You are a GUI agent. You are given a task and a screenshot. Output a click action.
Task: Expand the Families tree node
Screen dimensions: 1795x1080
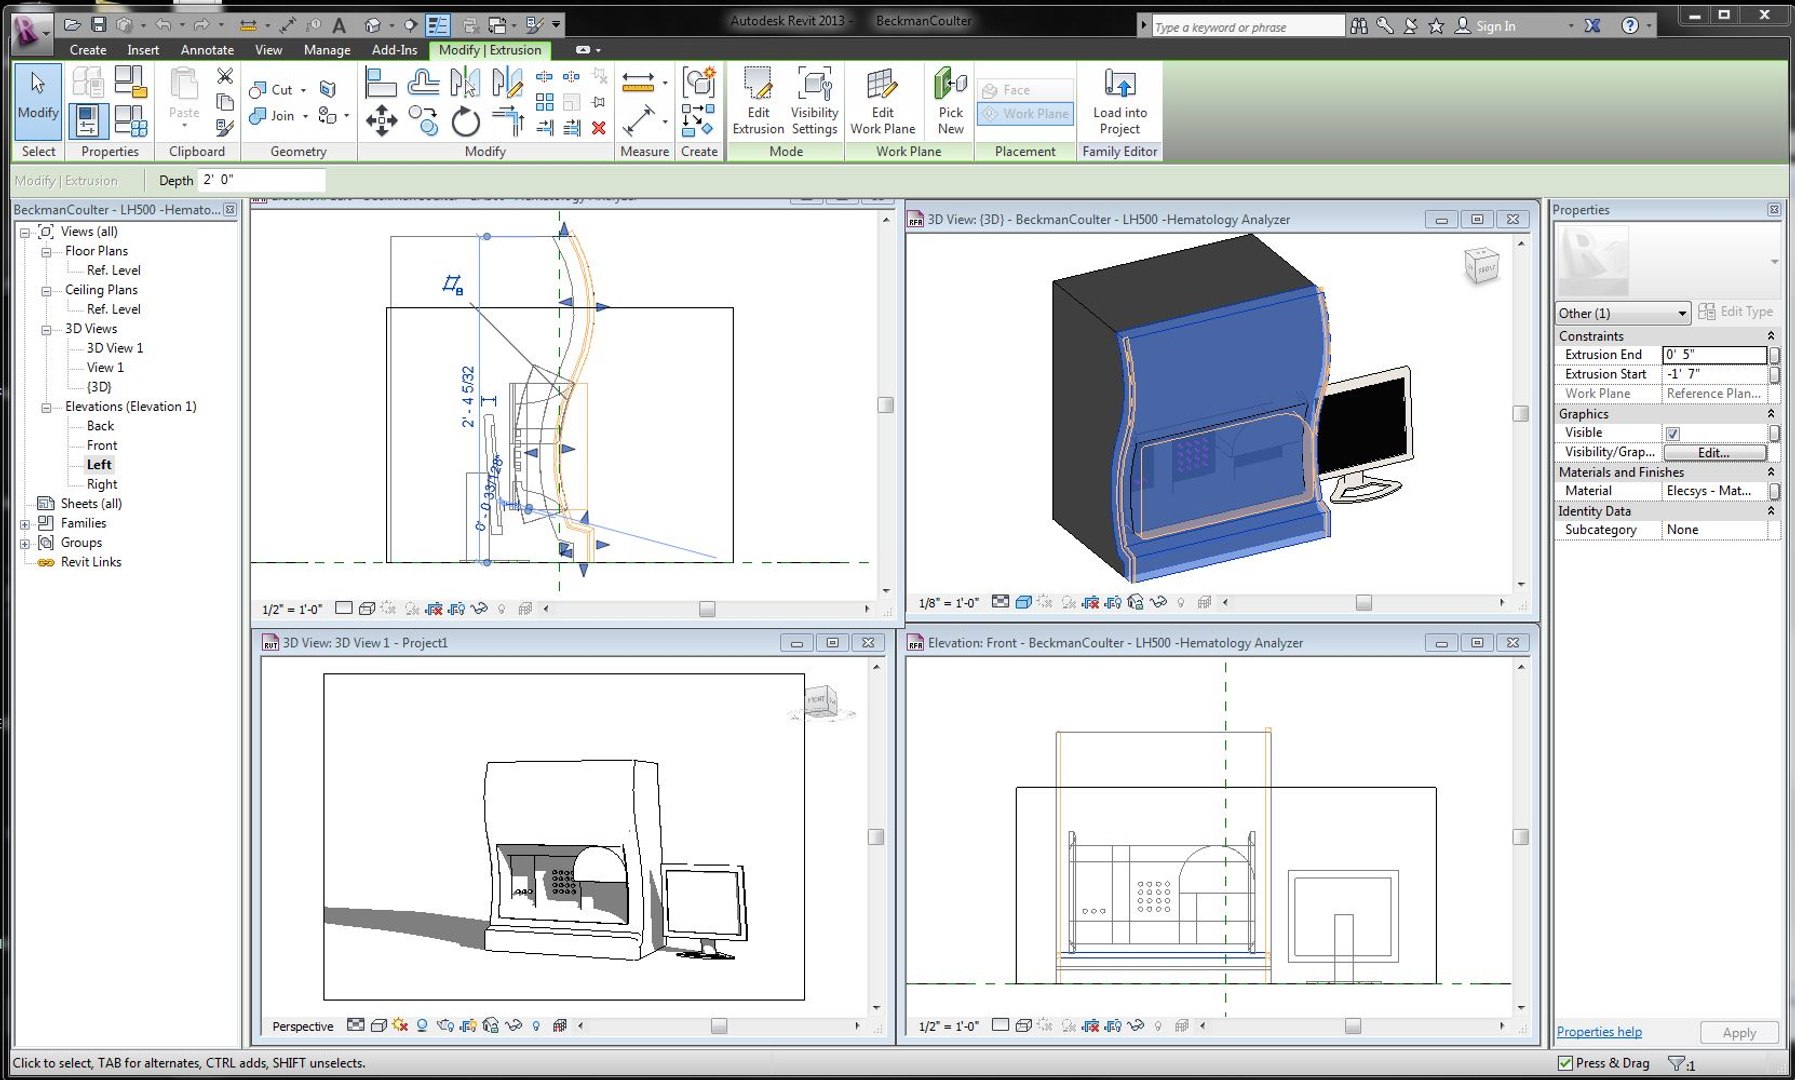tap(25, 524)
